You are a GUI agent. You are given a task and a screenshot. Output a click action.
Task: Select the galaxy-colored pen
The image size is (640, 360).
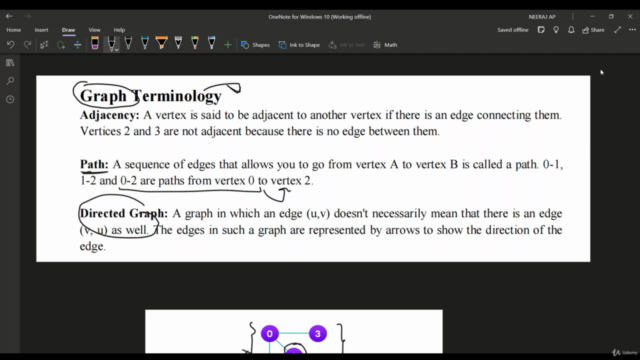click(x=211, y=43)
